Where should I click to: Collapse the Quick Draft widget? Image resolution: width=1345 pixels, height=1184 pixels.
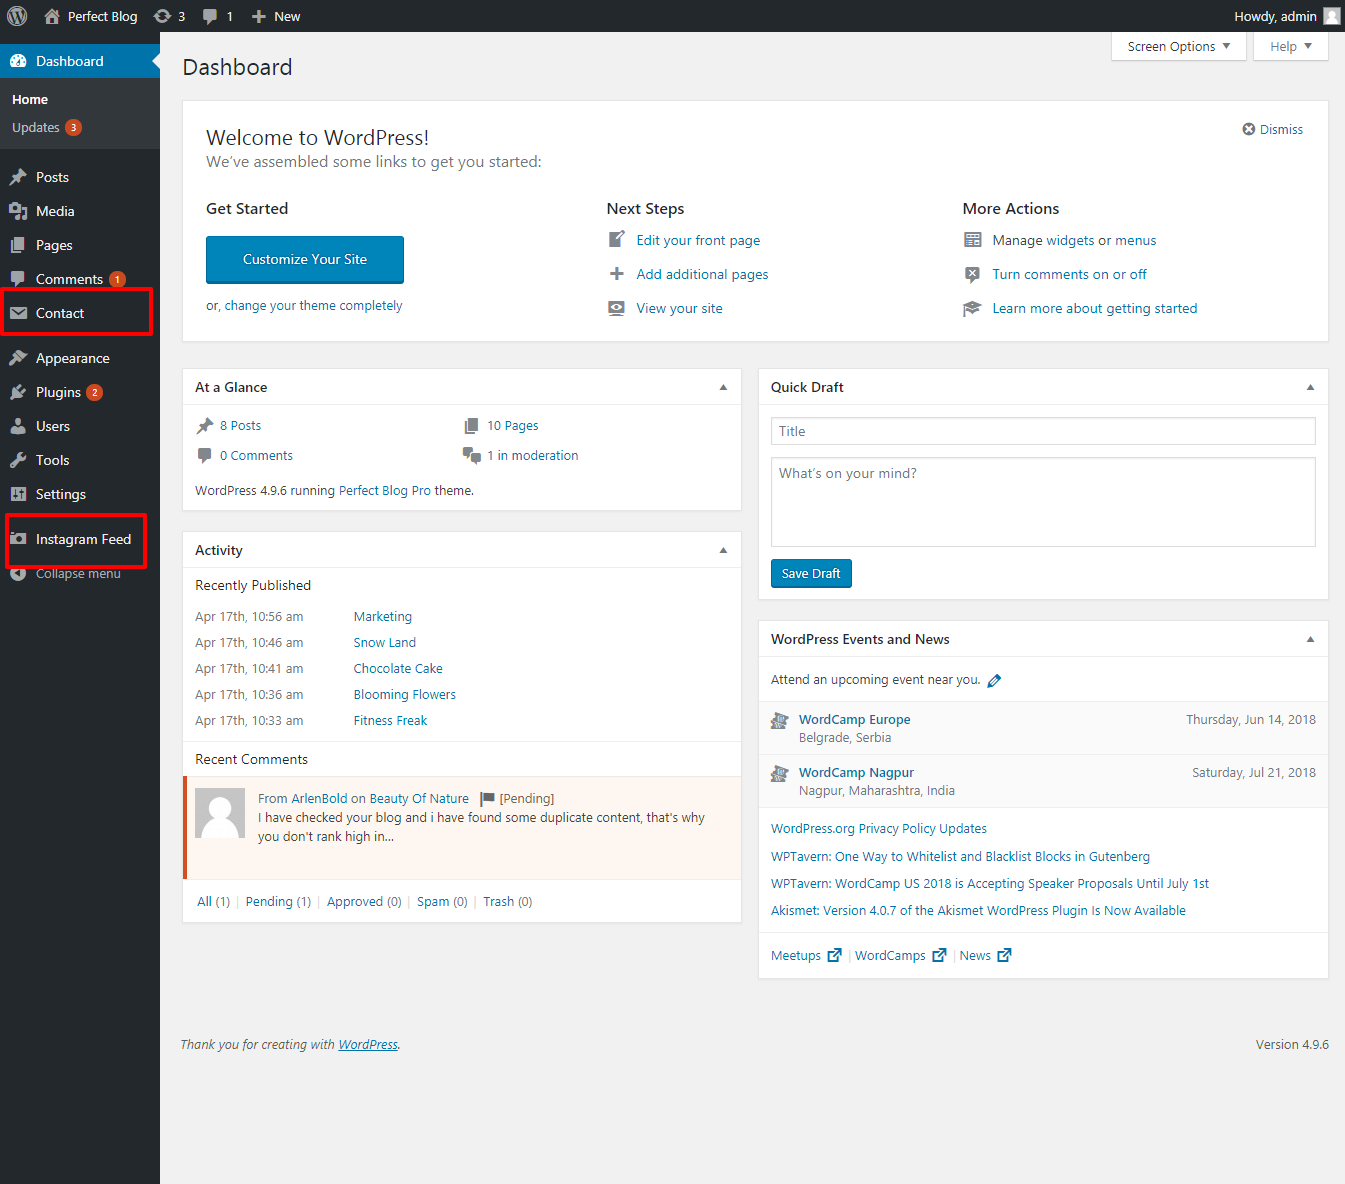tap(1310, 387)
